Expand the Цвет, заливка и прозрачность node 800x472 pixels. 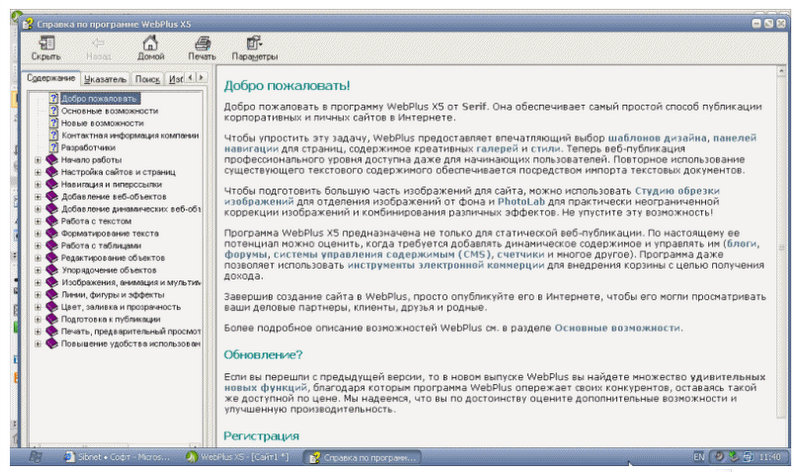click(x=38, y=307)
